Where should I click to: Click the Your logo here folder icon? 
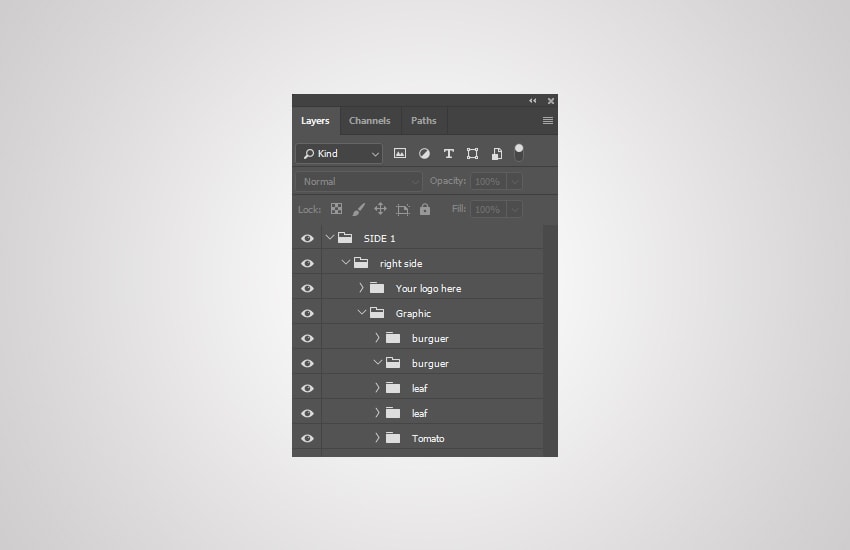coord(377,288)
